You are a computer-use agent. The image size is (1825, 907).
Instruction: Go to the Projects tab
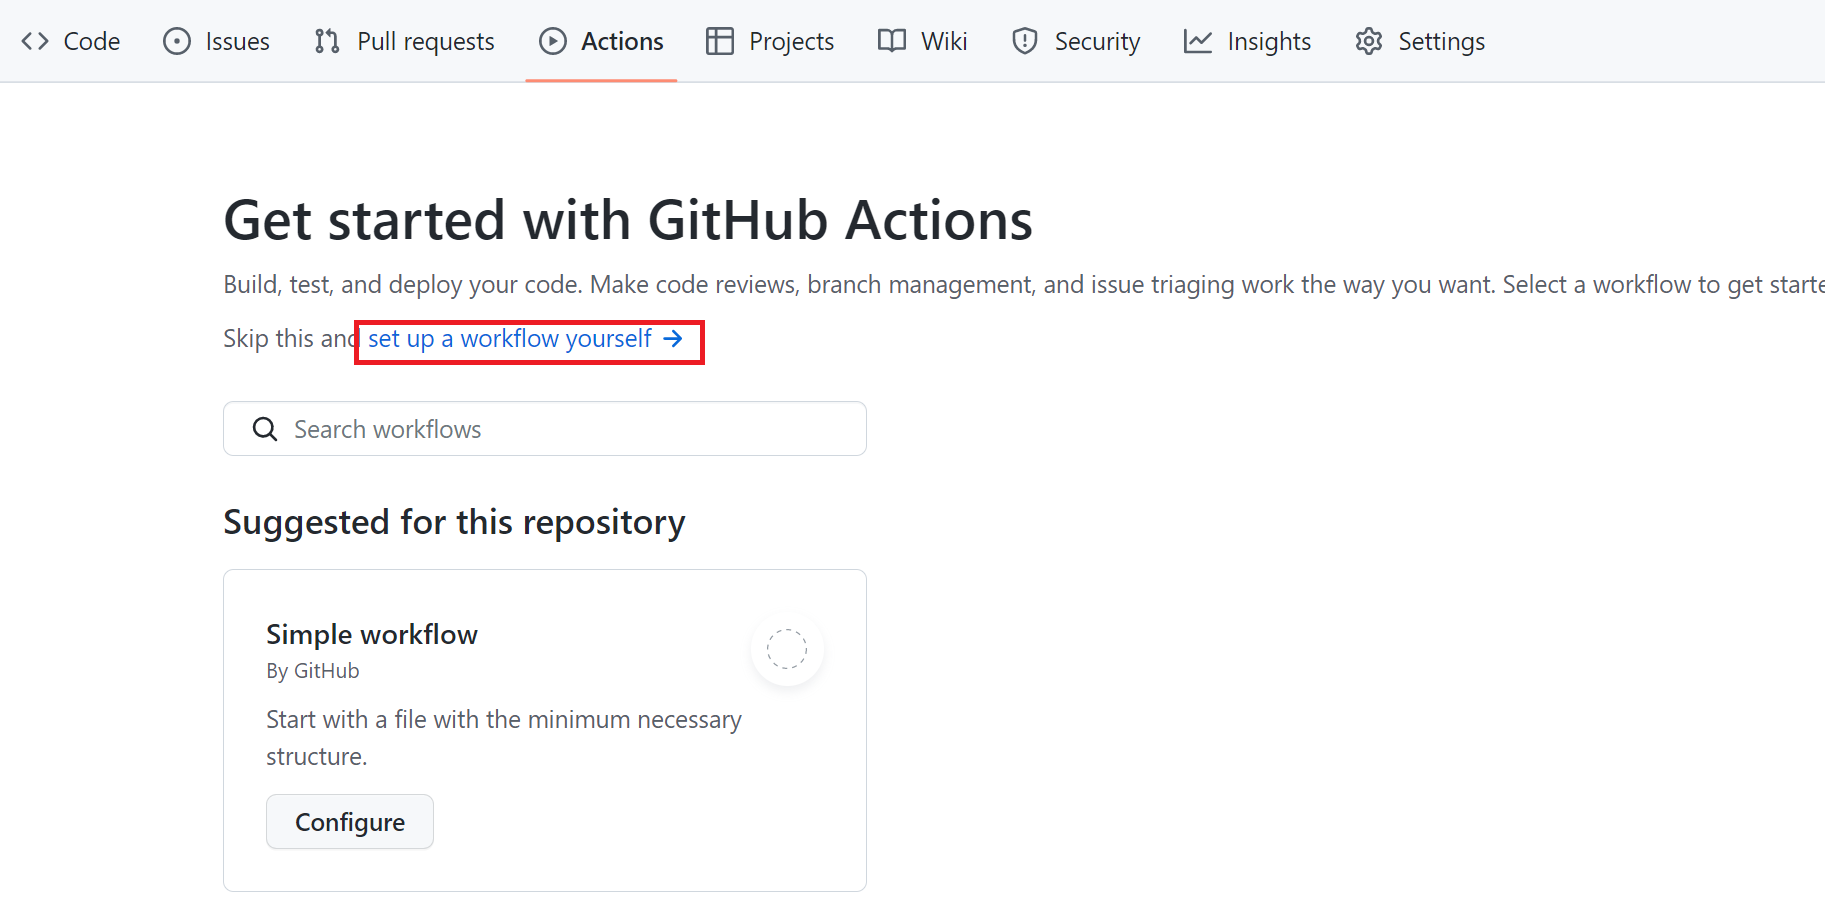[x=770, y=41]
